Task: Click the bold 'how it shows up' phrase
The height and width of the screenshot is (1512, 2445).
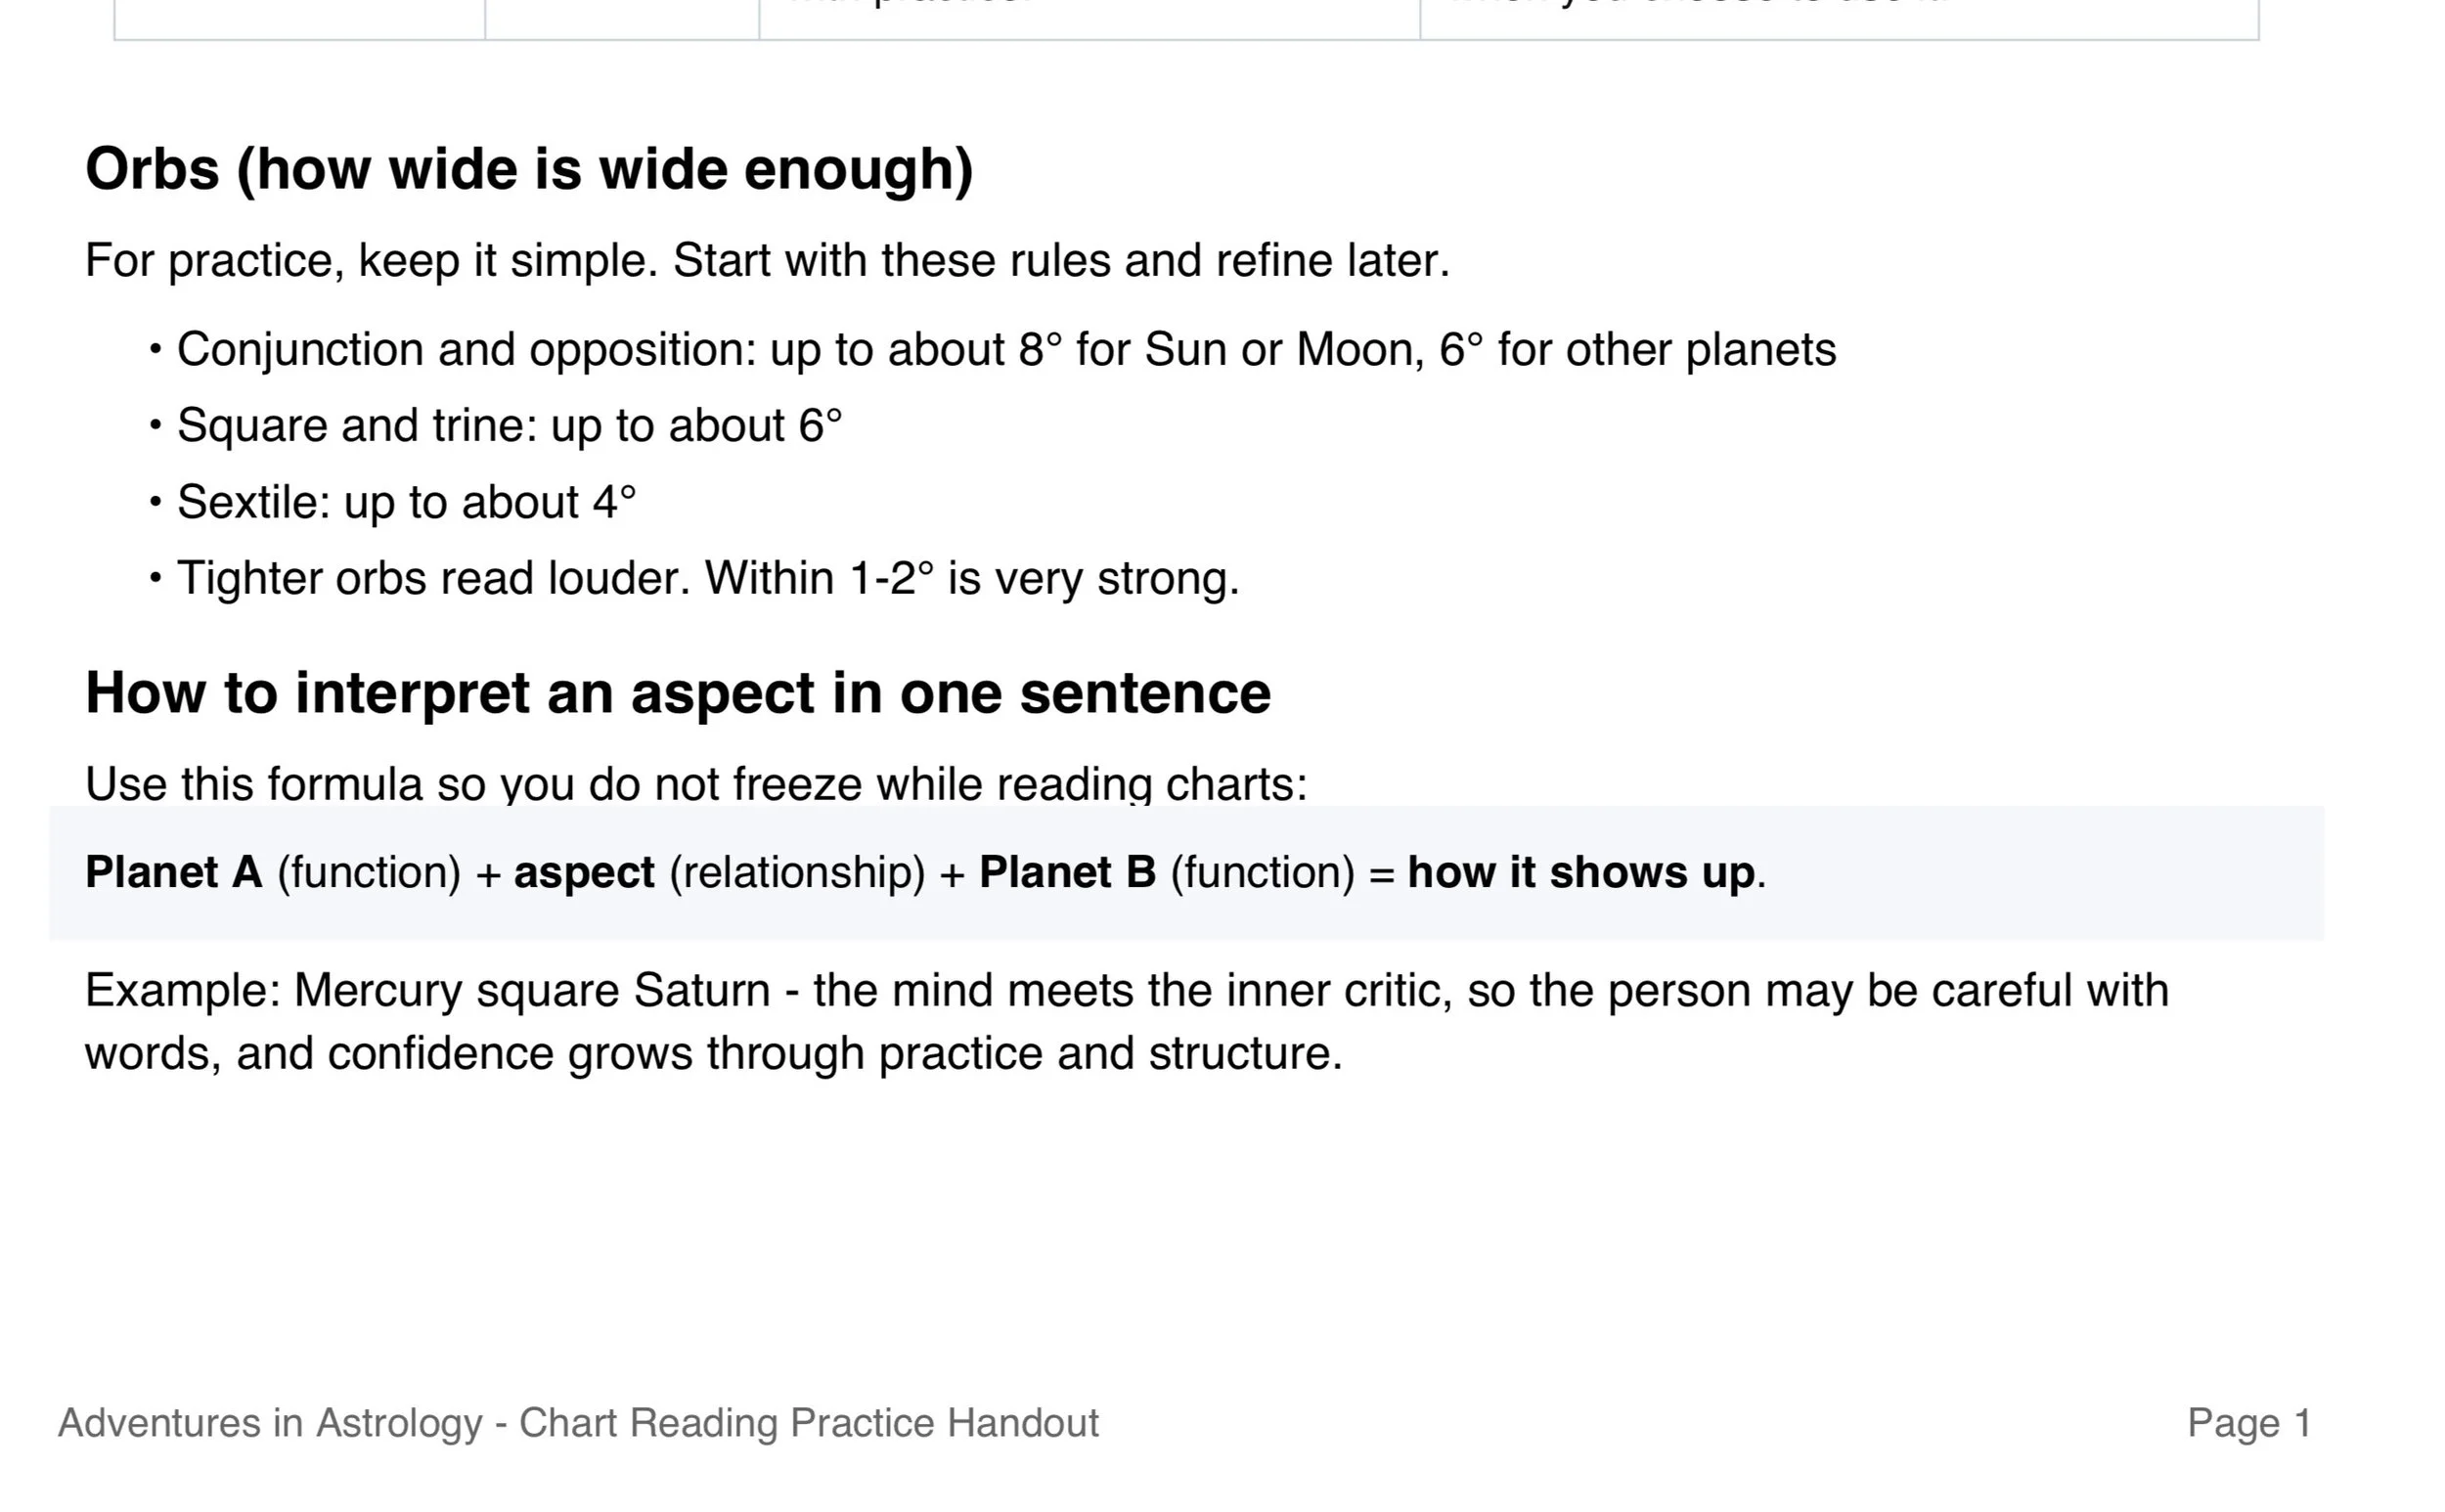Action: point(1581,873)
